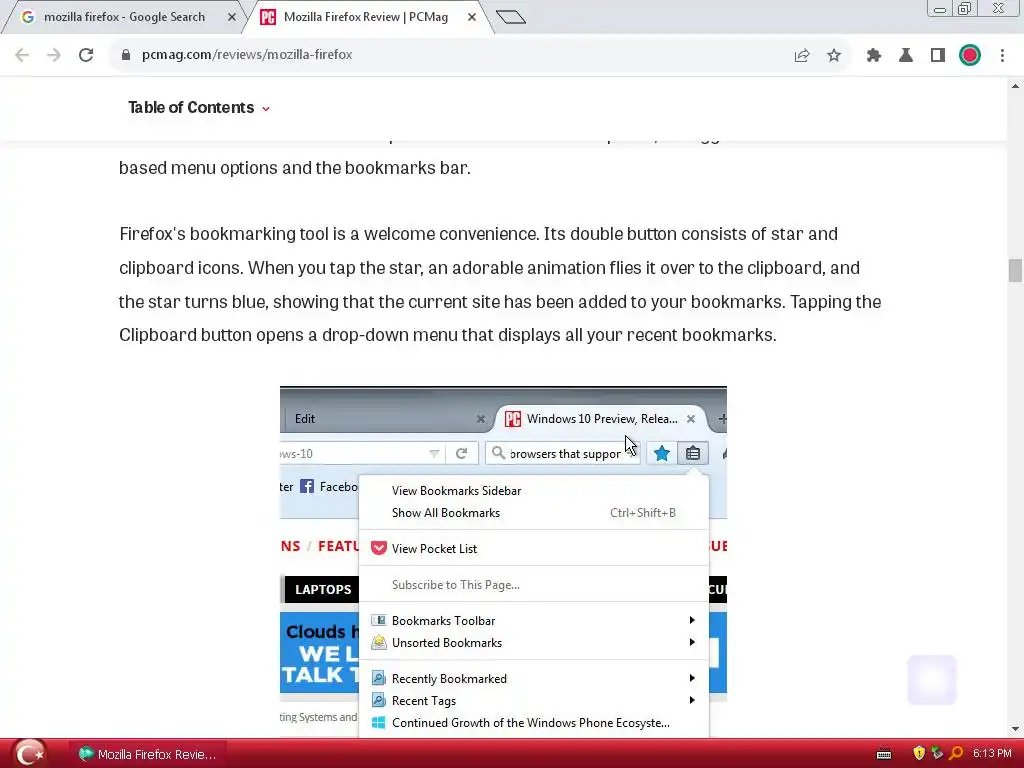Screen dimensions: 1024x768
Task: Open the yellow security shield tray icon
Action: 919,754
